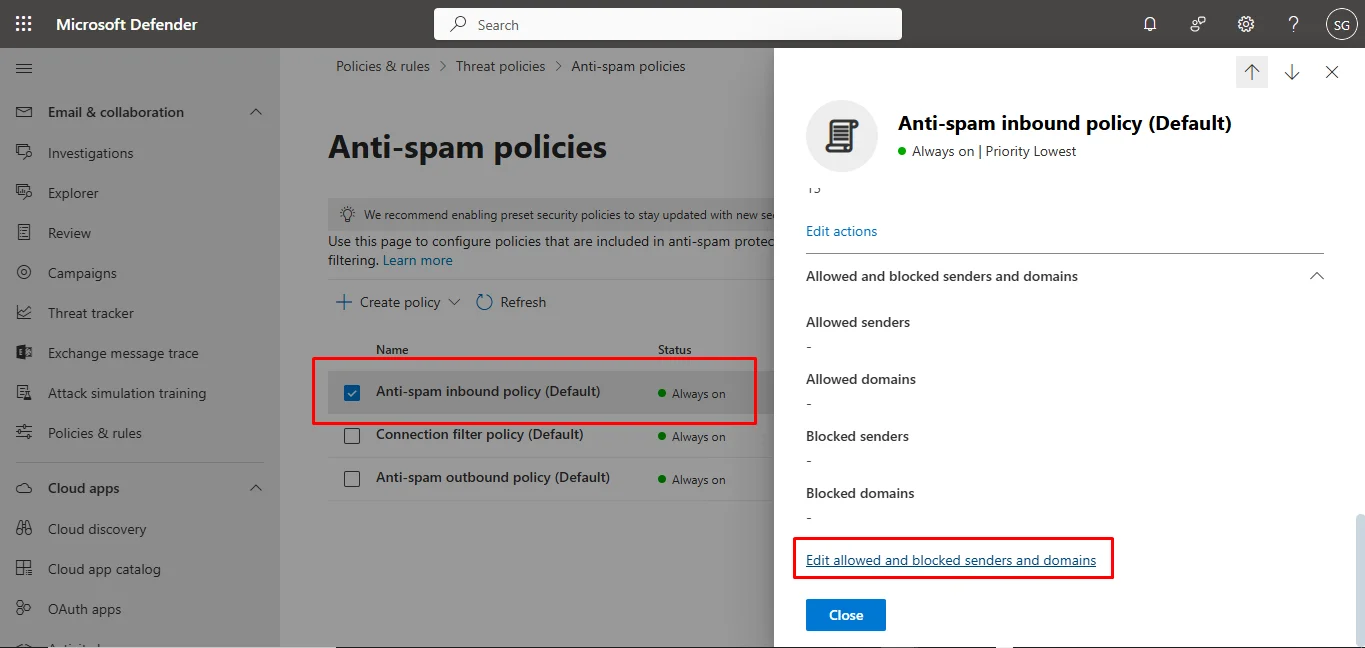Uncheck Anti-spam inbound policy checkbox
Screen dimensions: 1365x648
tap(352, 393)
